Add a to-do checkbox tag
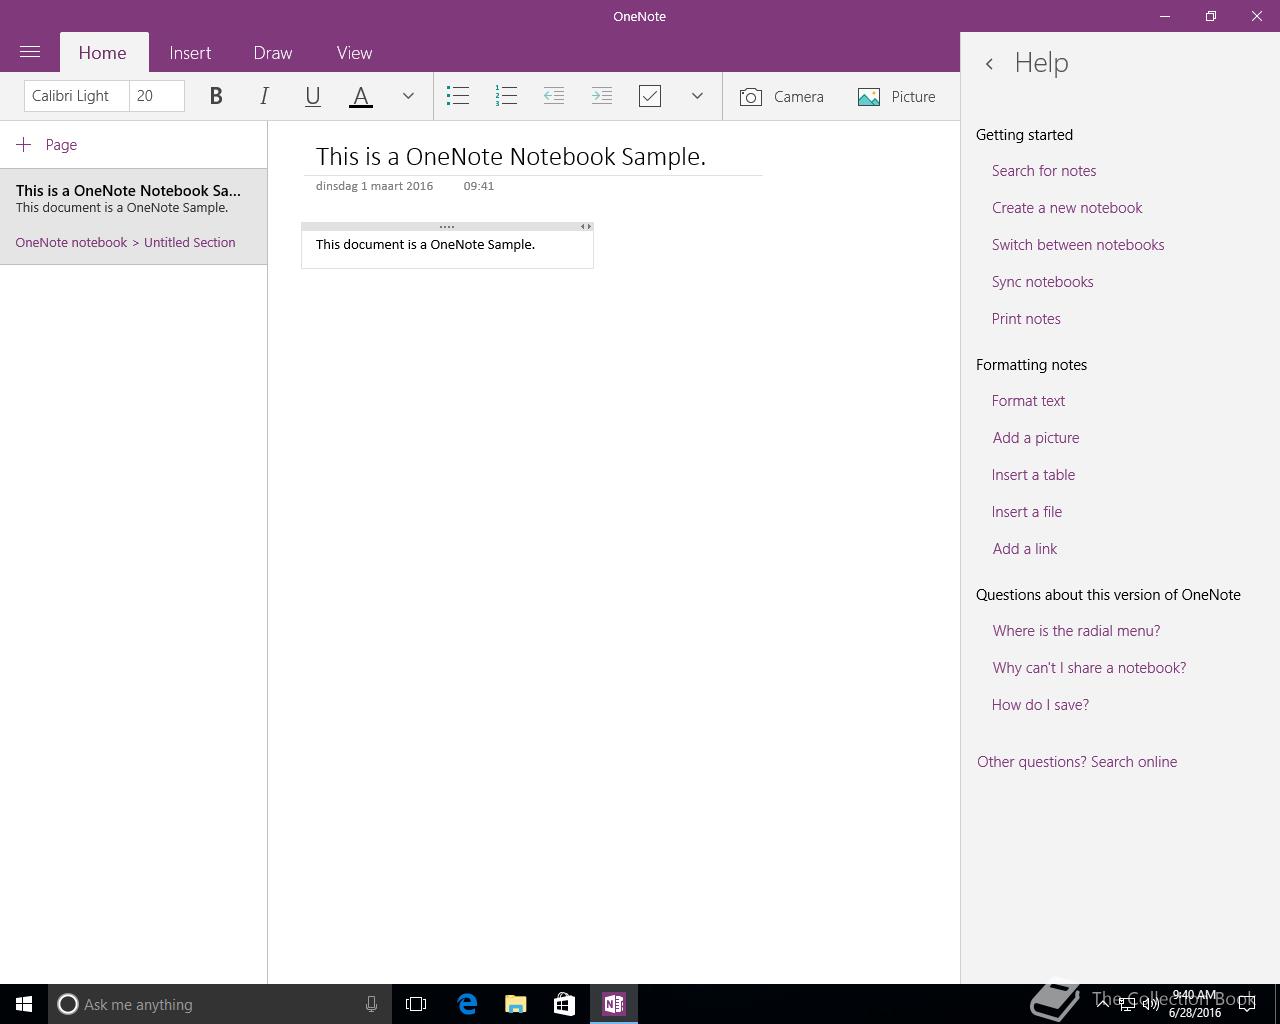Image resolution: width=1280 pixels, height=1024 pixels. 650,96
